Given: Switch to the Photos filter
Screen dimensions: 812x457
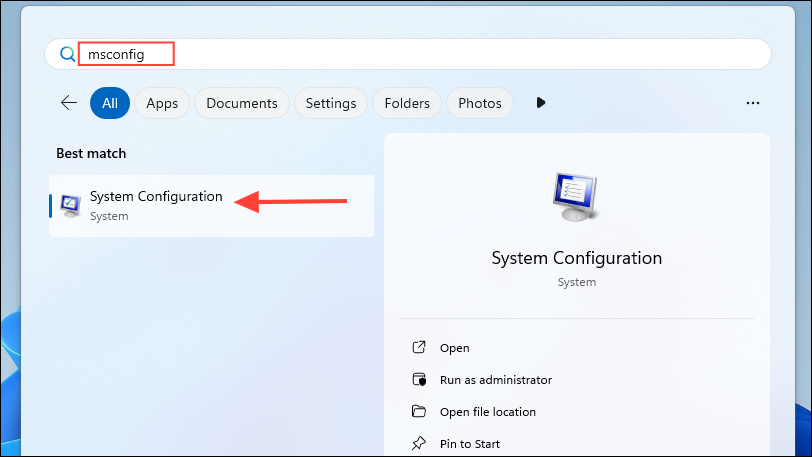Looking at the screenshot, I should coord(480,103).
